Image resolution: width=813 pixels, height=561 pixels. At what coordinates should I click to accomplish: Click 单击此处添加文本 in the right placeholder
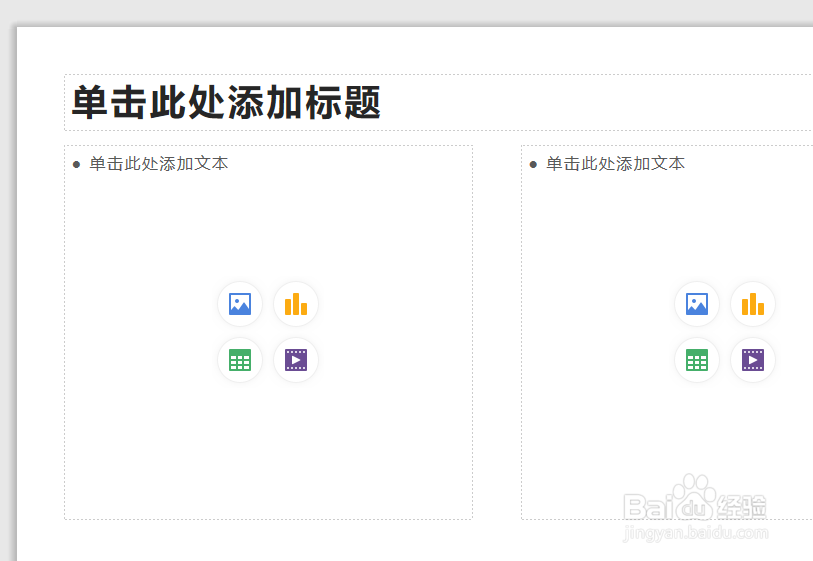click(x=615, y=164)
